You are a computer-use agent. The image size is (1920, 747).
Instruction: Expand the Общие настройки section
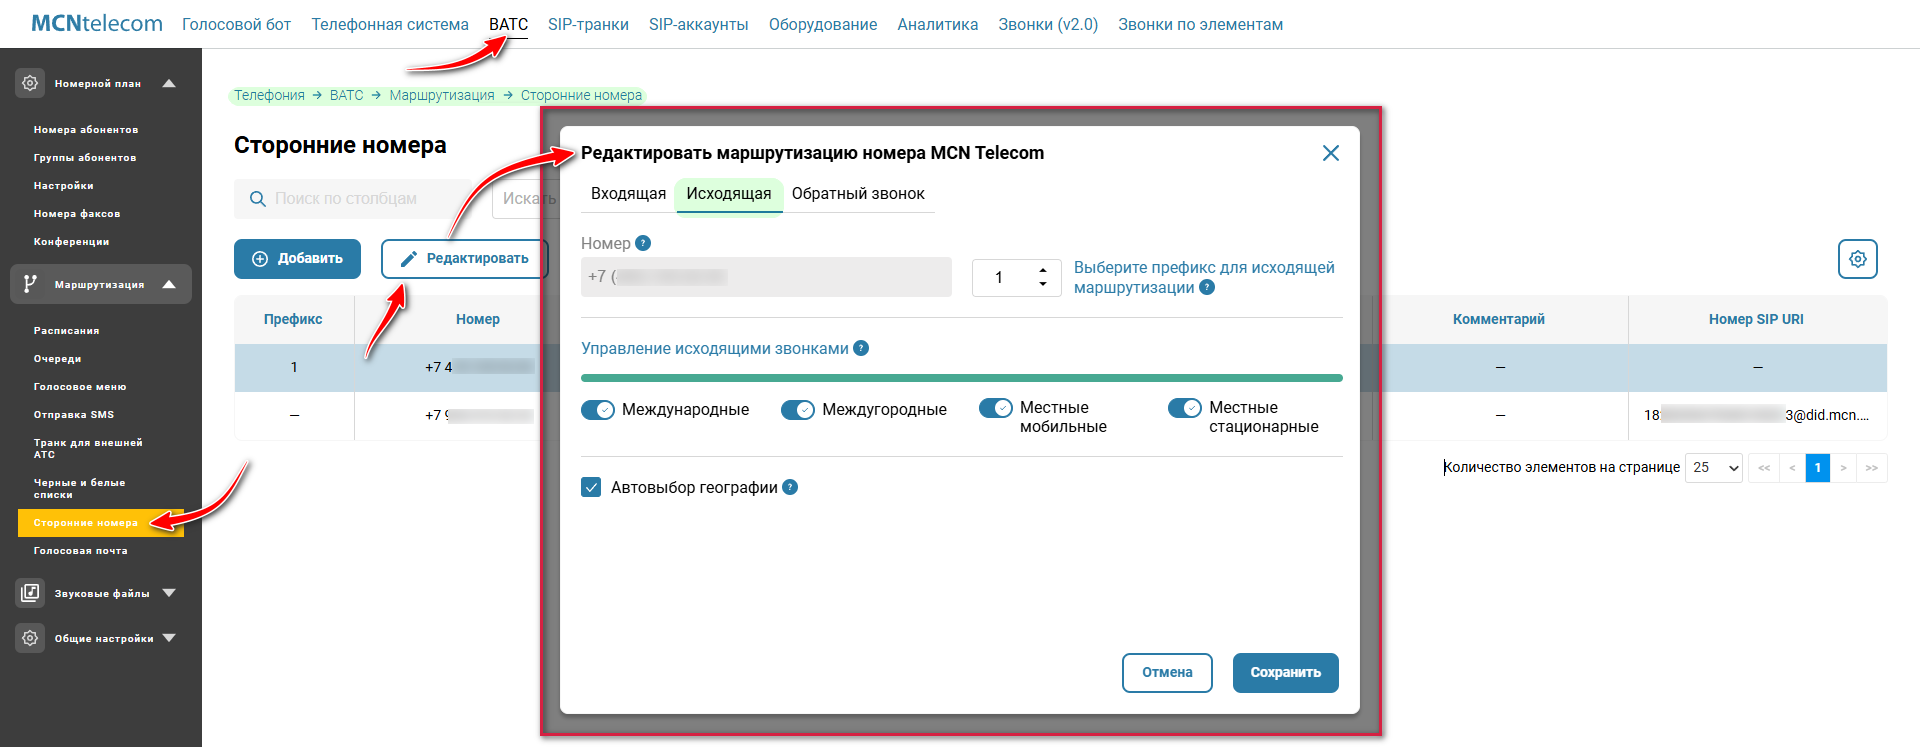[x=169, y=638]
